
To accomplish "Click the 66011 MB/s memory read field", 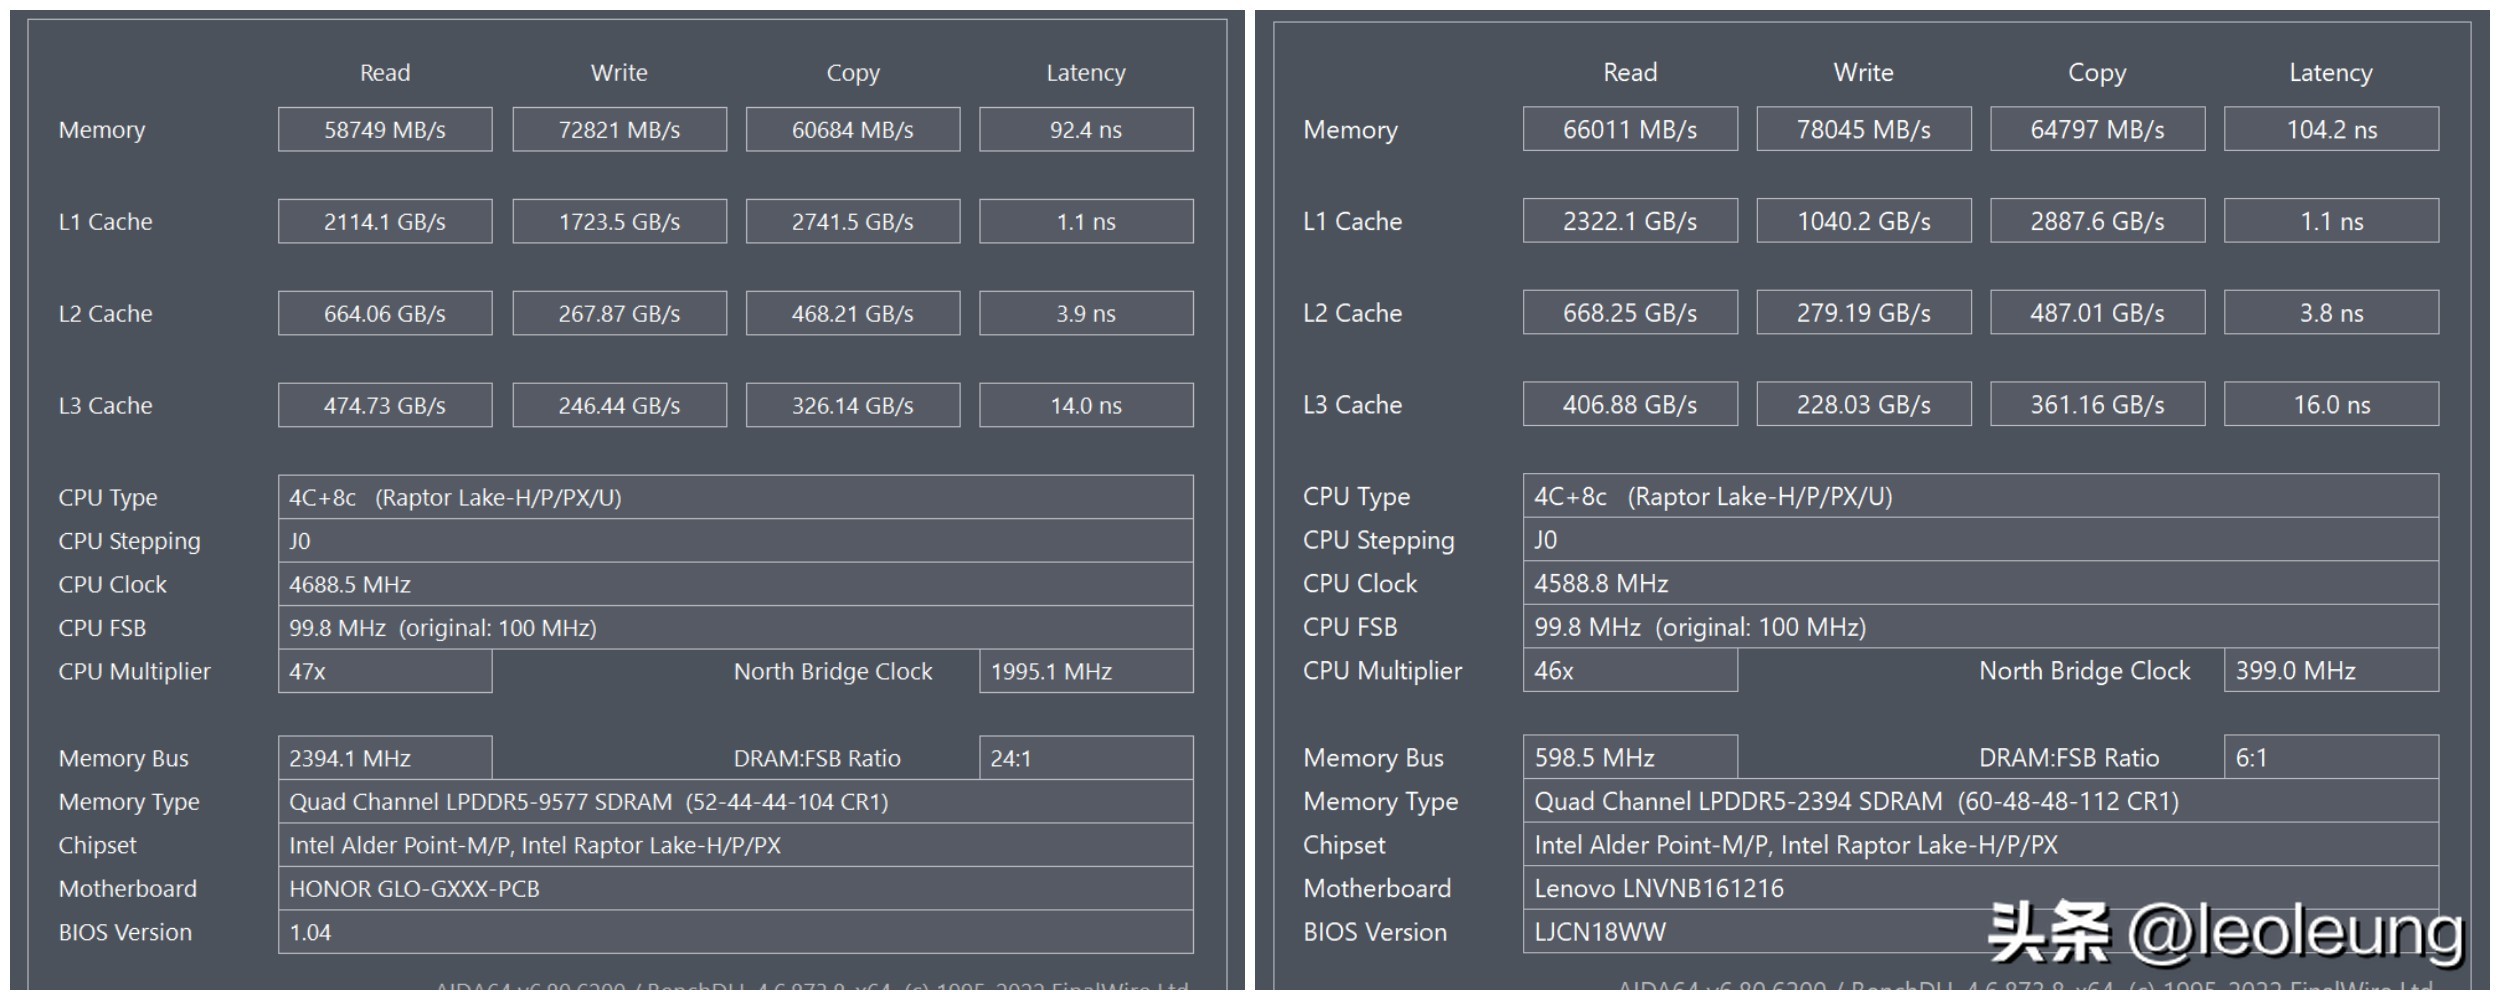I will 1630,130.
